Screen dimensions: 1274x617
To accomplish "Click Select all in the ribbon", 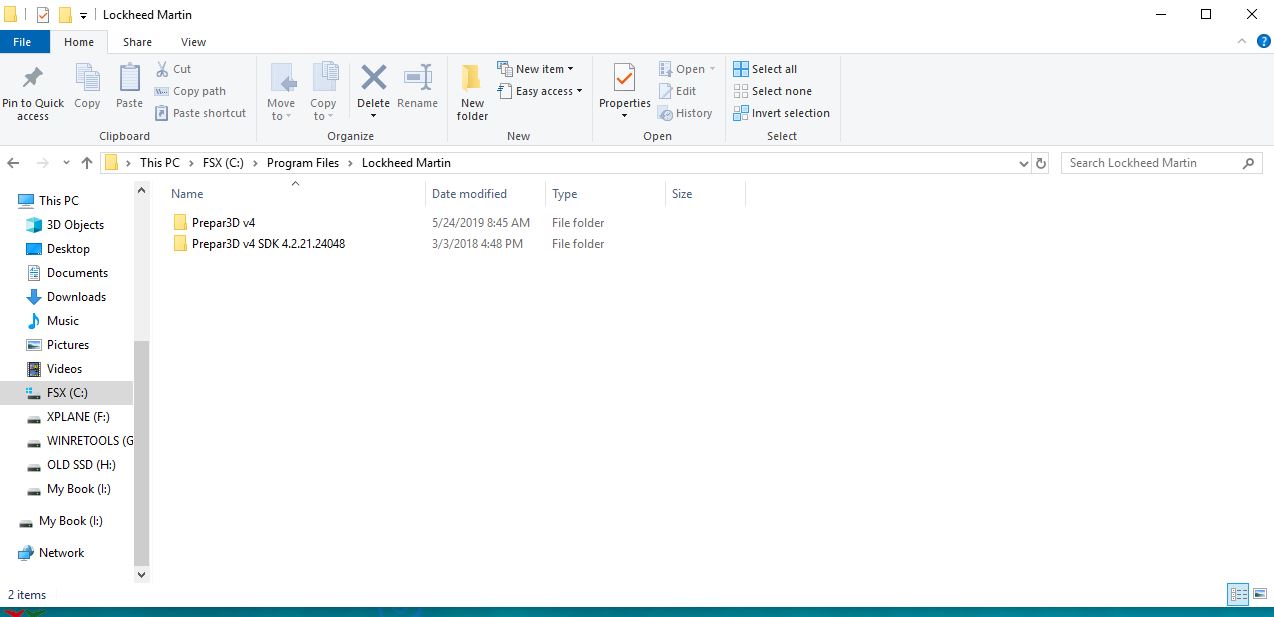I will [x=765, y=69].
